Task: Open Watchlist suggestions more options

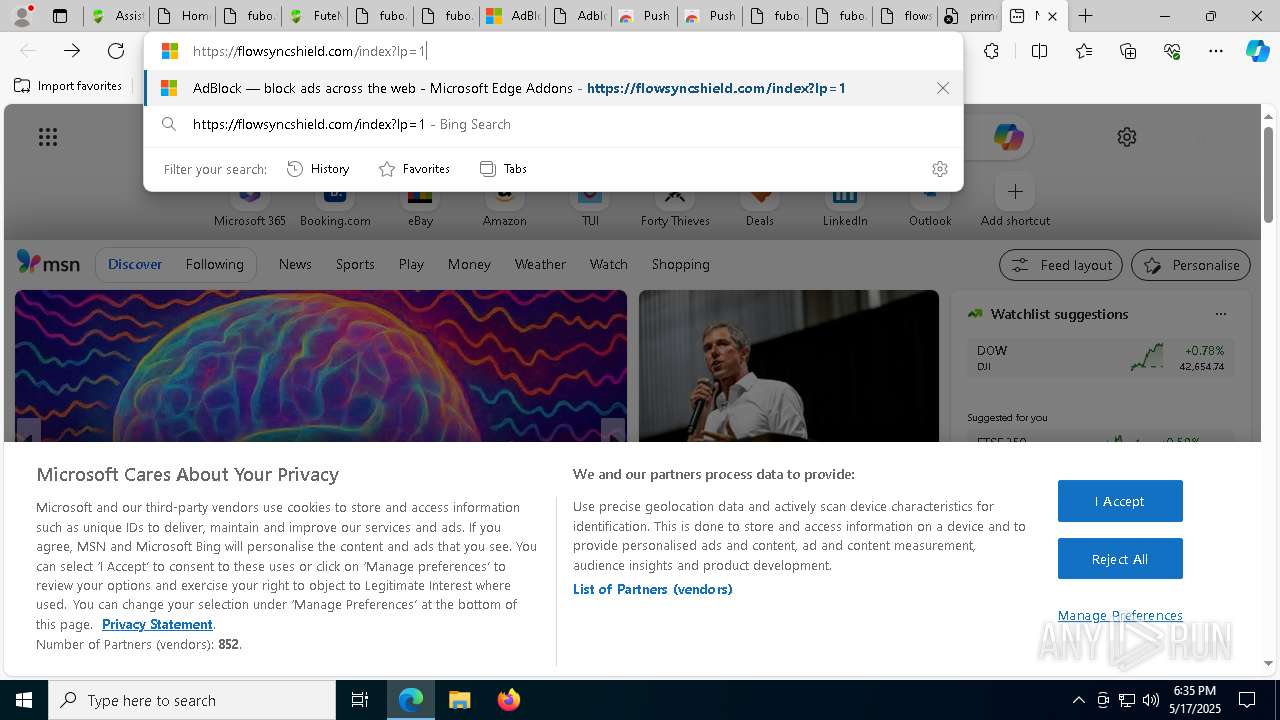Action: (x=1220, y=314)
